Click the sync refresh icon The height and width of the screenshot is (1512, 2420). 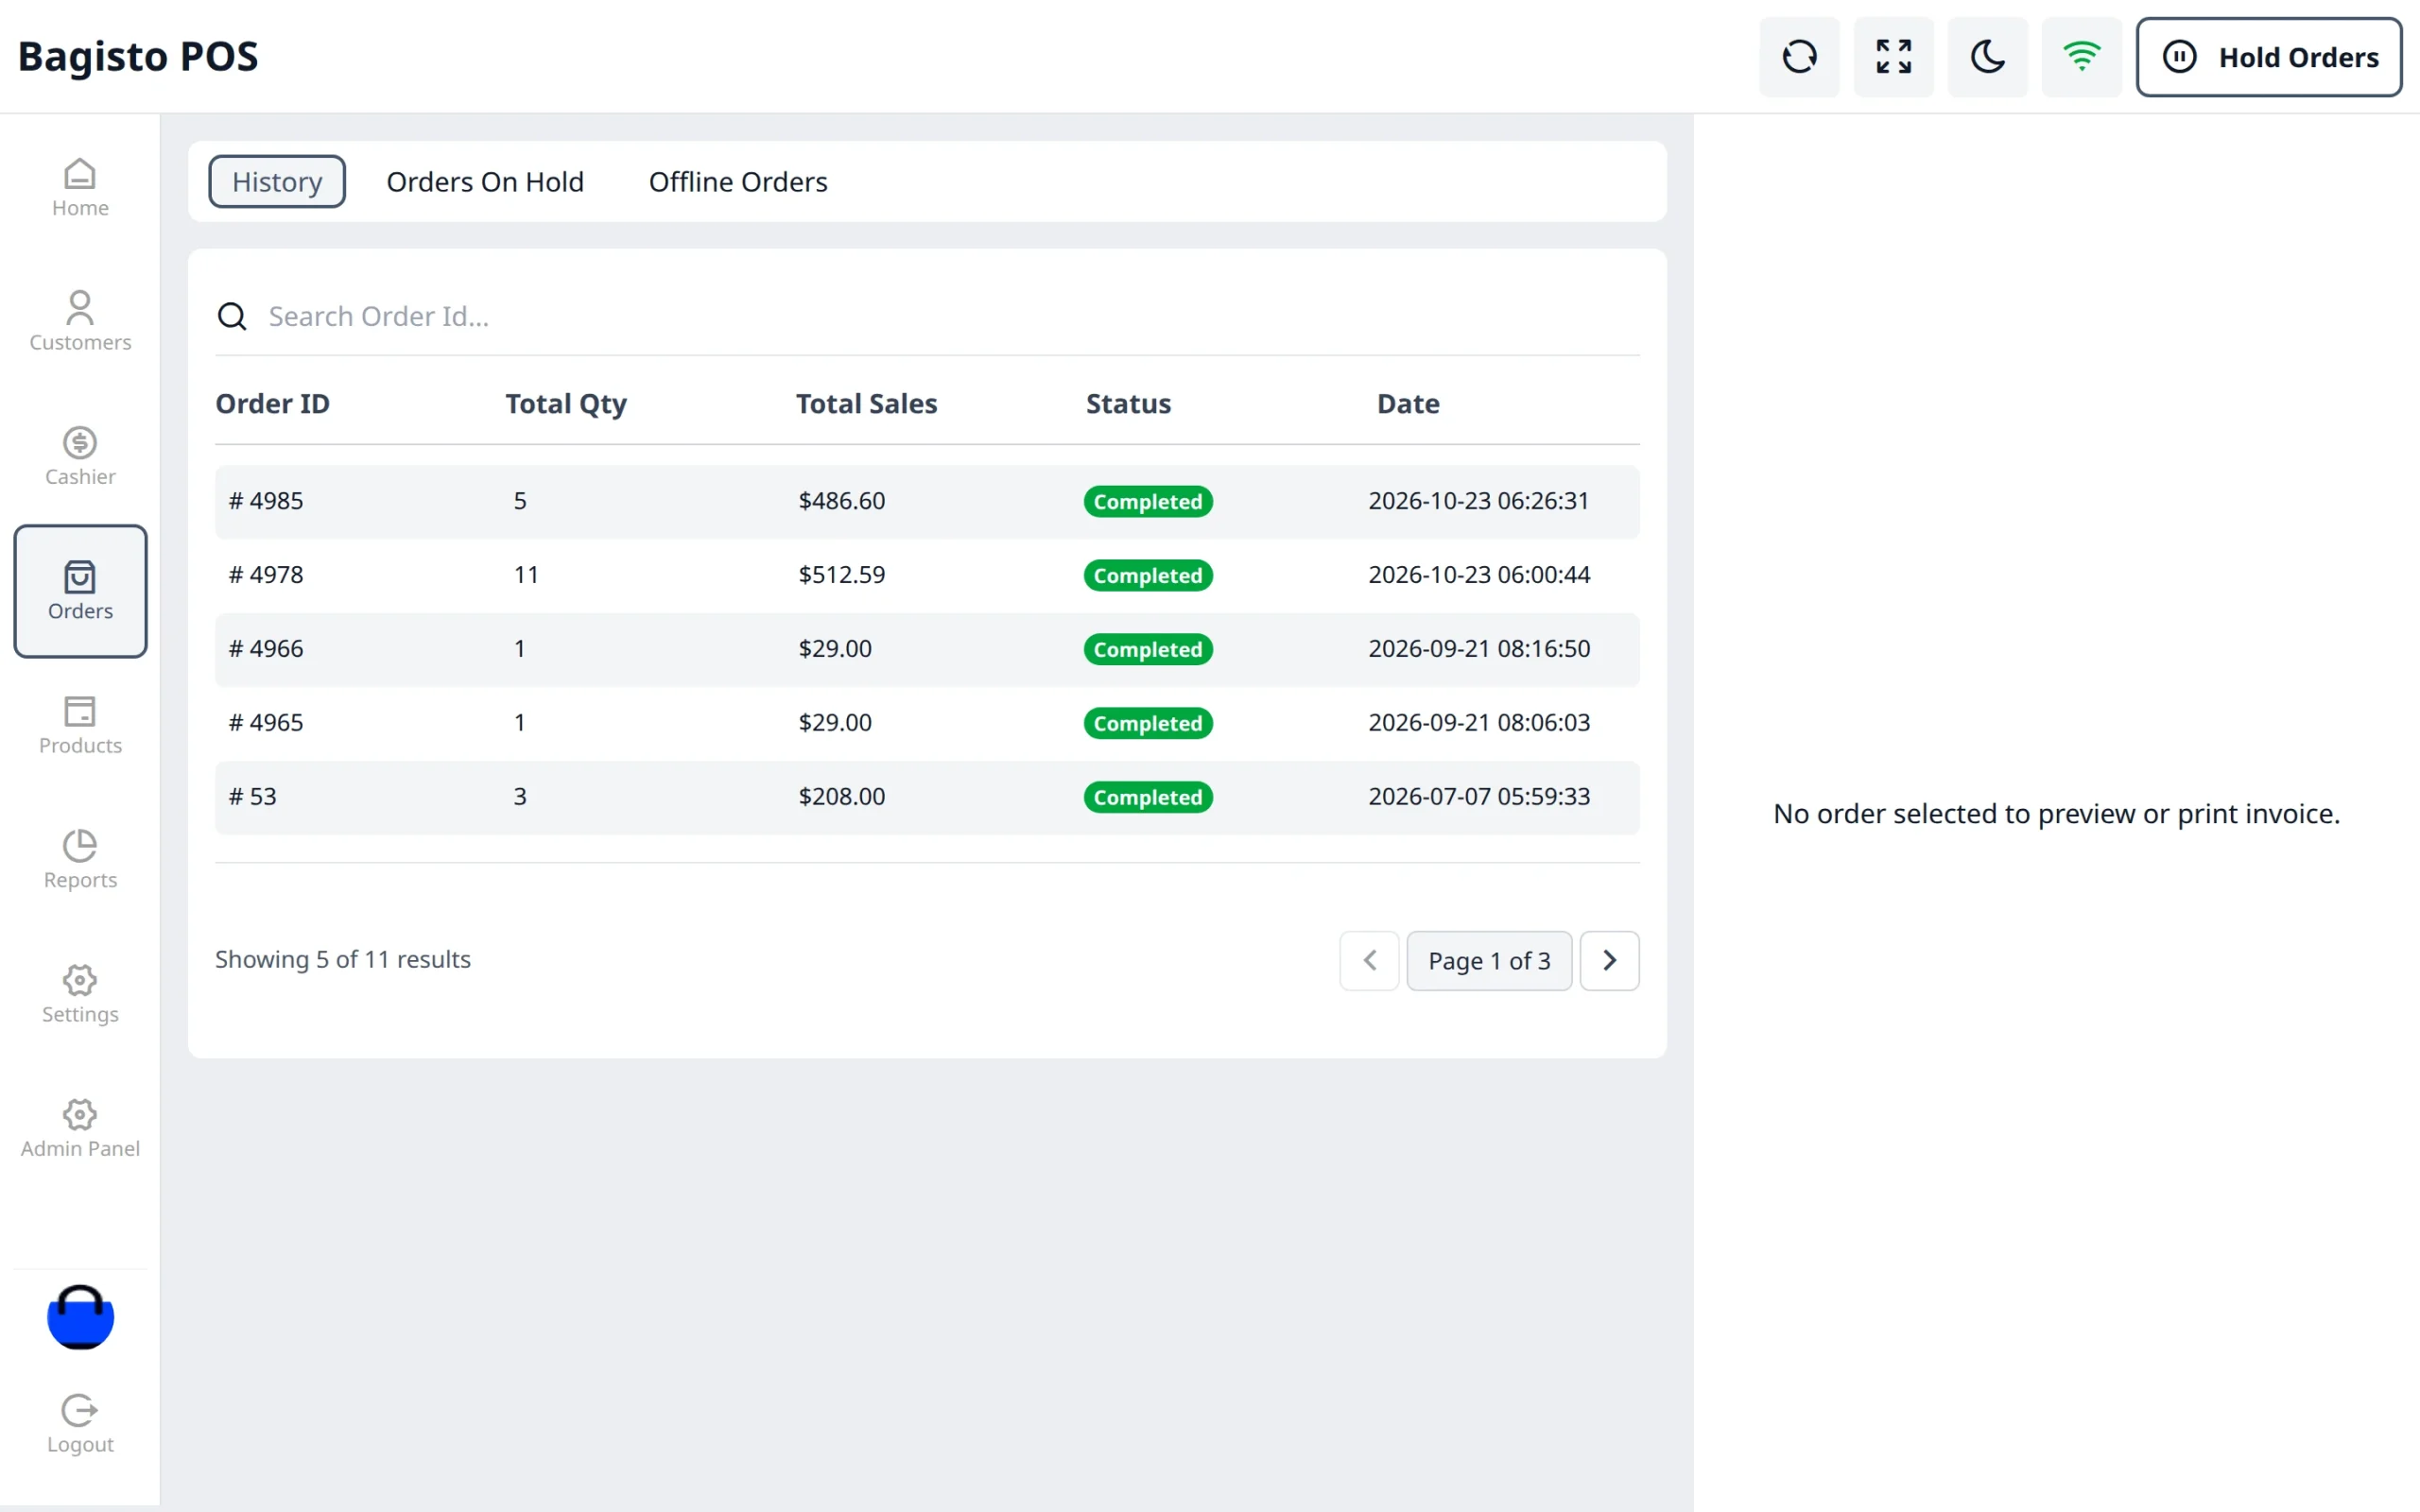click(1799, 57)
